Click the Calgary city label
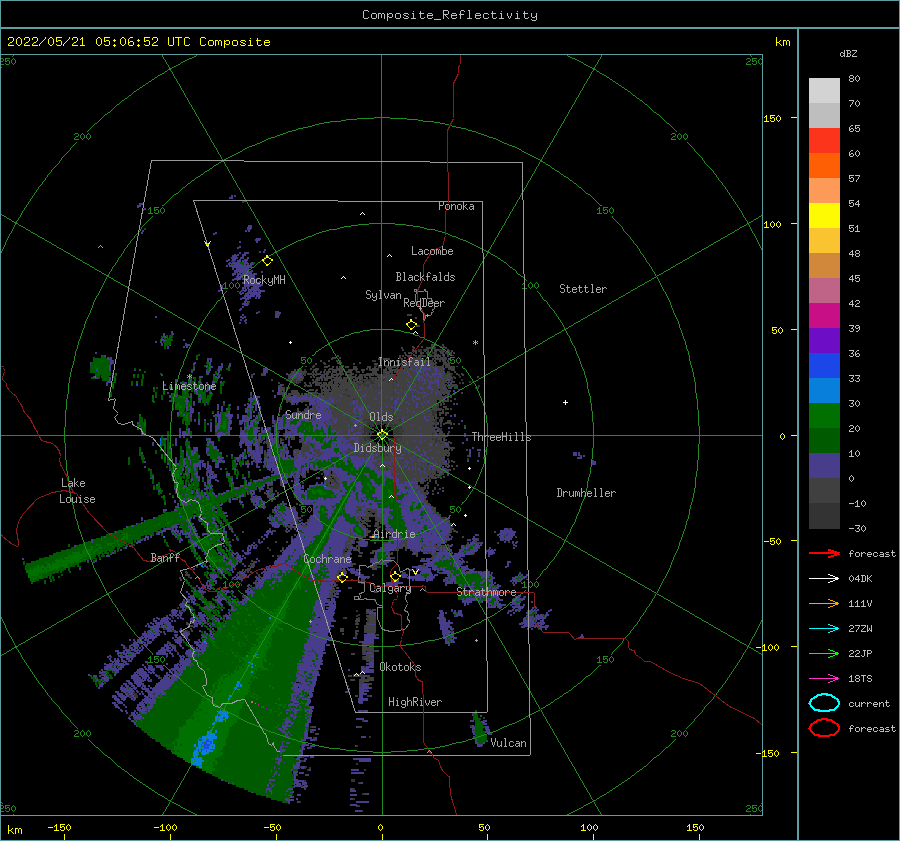This screenshot has width=900, height=841. (390, 588)
